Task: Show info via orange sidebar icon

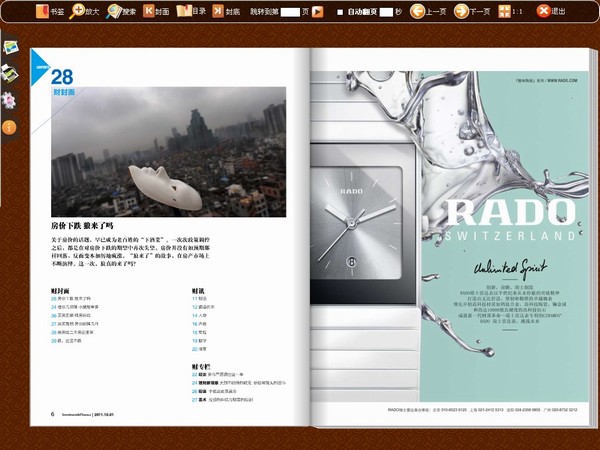Action: coord(9,127)
